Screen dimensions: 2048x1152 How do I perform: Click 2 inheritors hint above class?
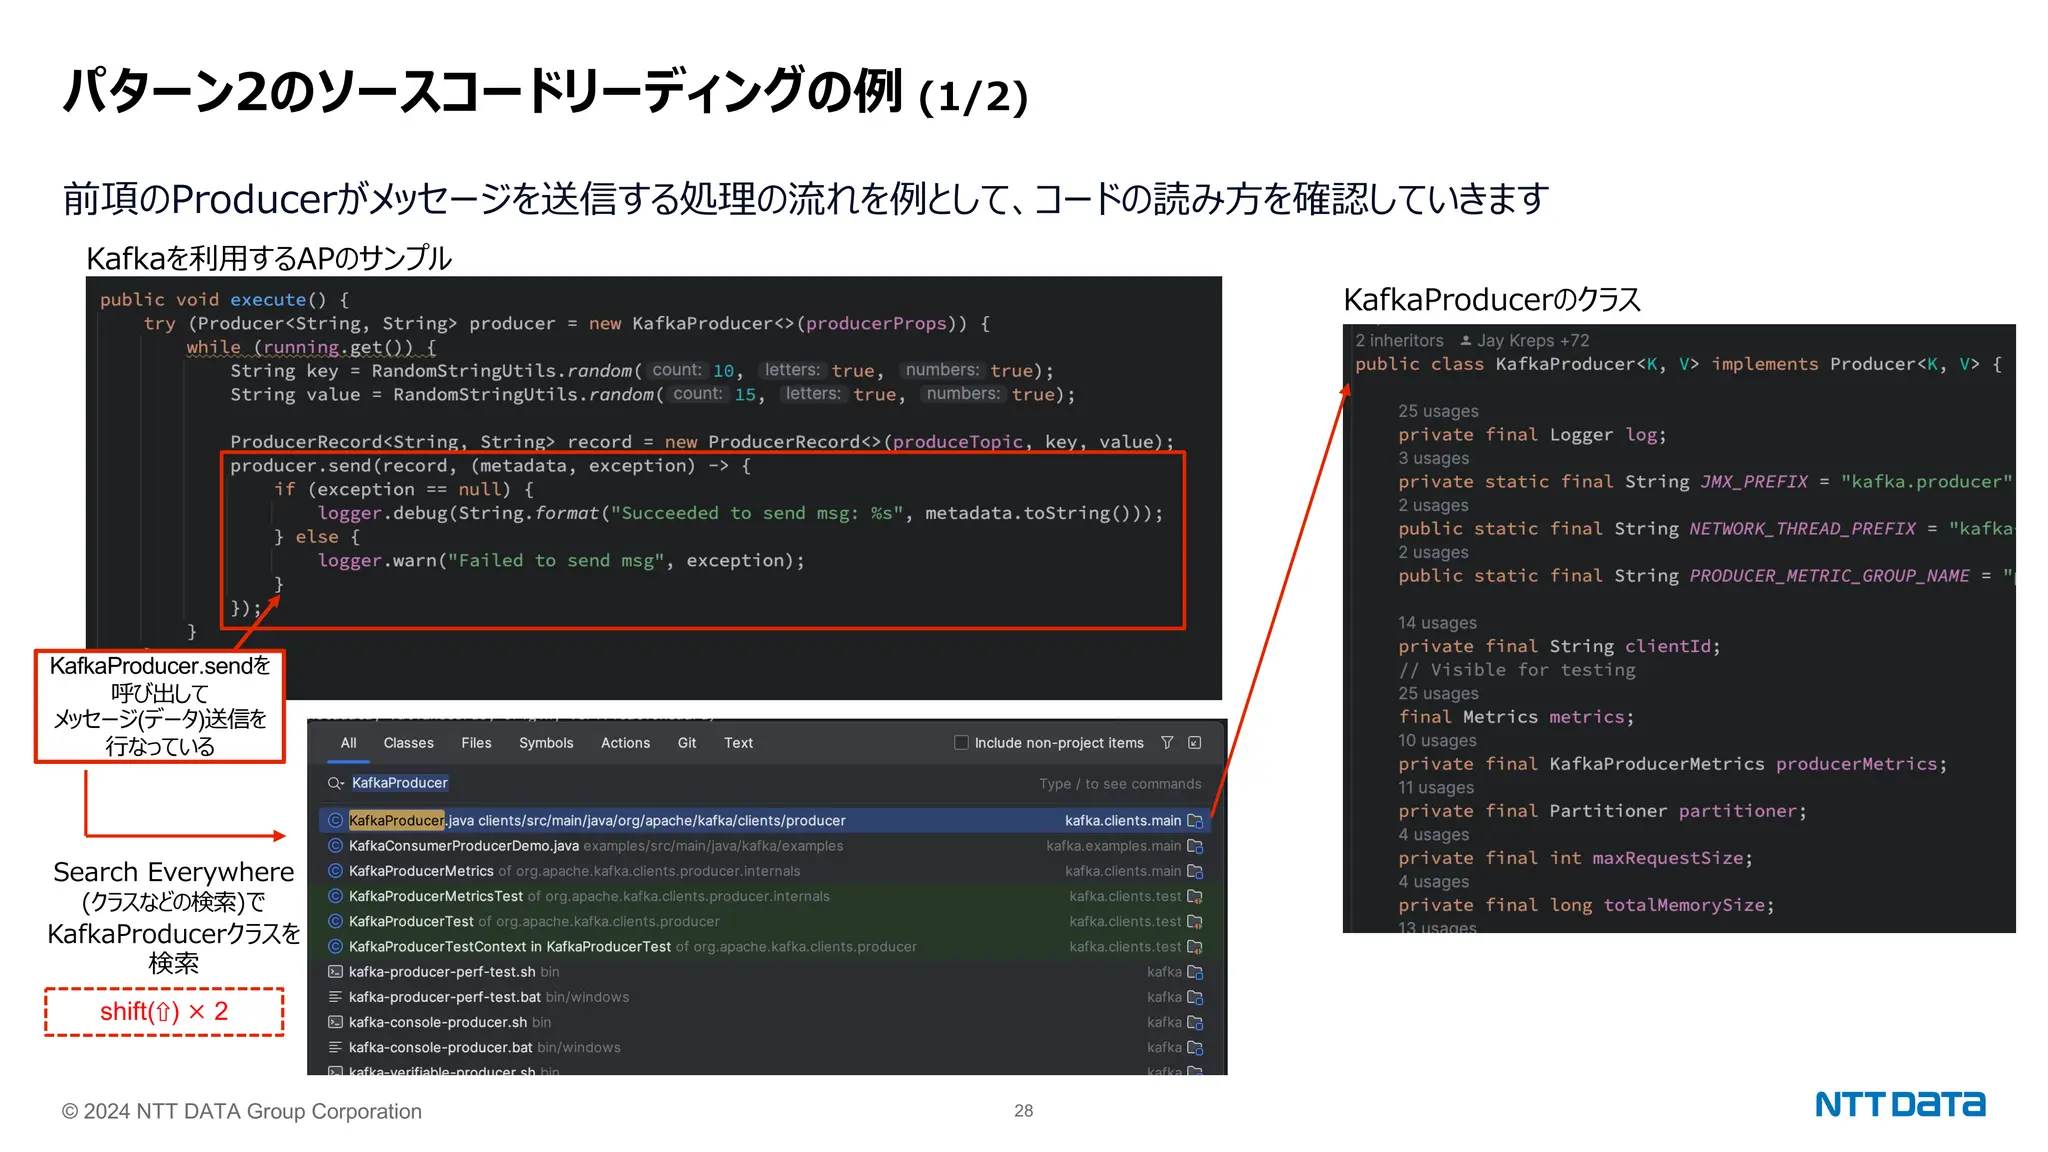(x=1399, y=341)
